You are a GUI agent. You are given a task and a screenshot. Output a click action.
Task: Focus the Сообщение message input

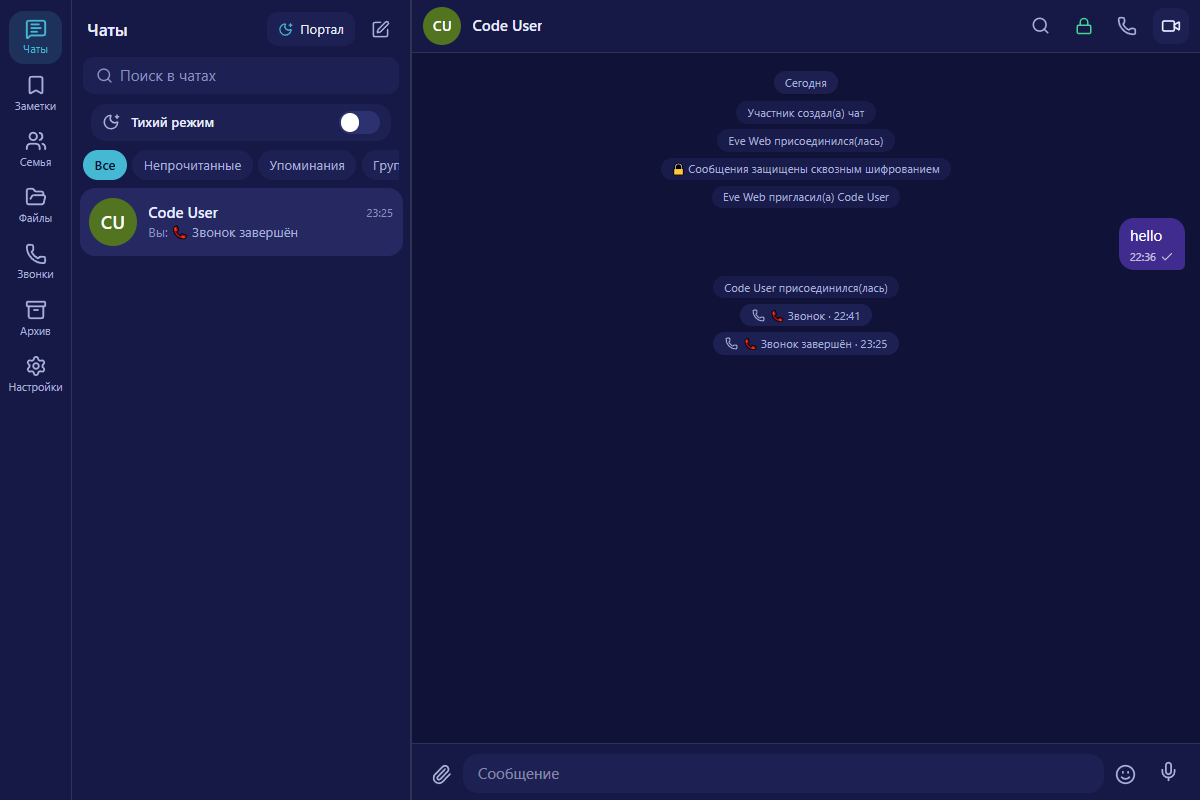783,774
